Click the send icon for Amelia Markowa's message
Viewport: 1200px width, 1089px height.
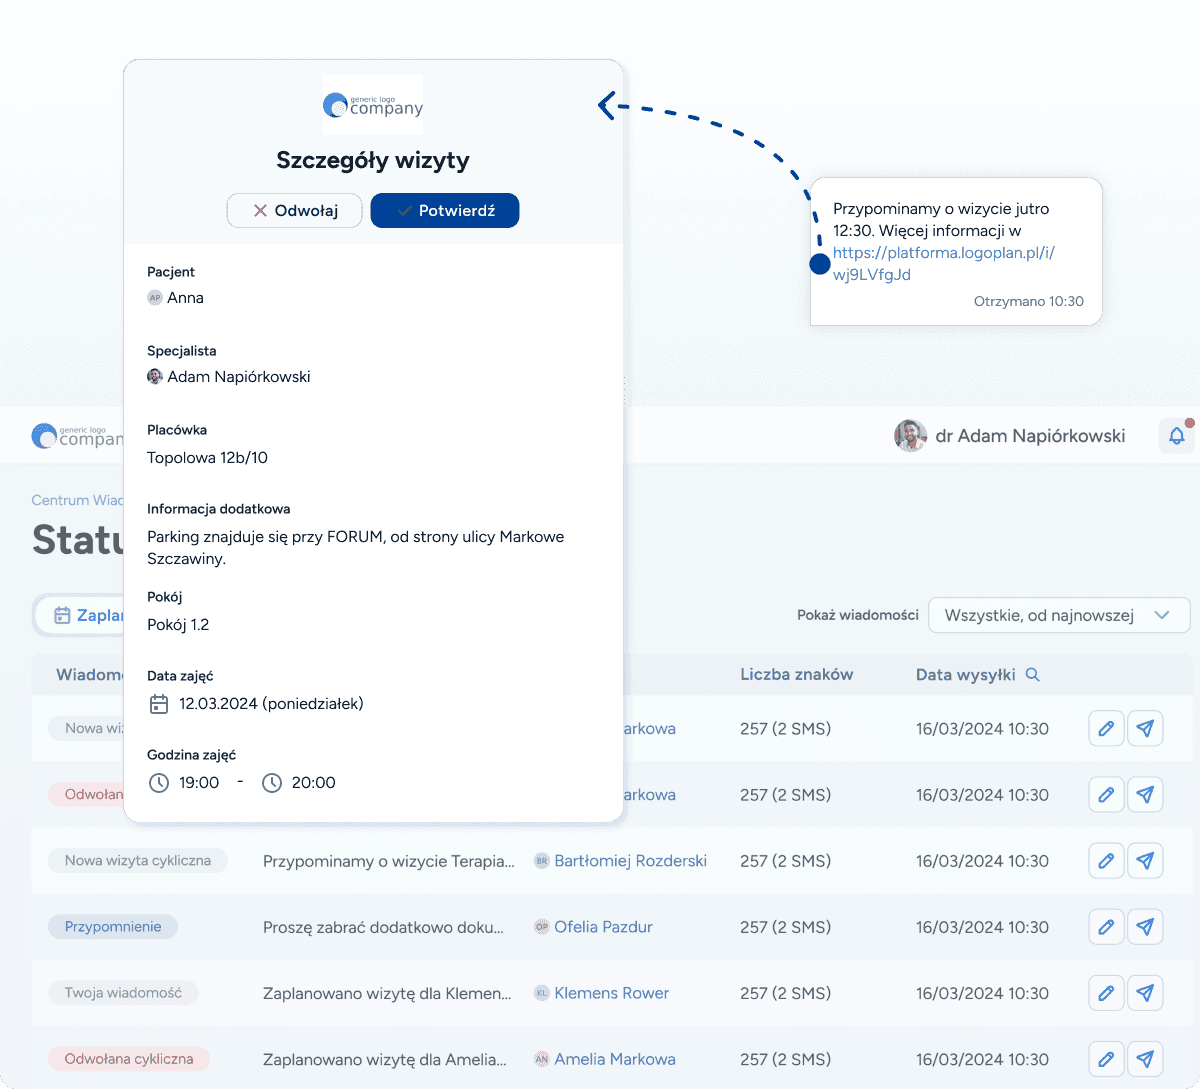point(1145,1058)
